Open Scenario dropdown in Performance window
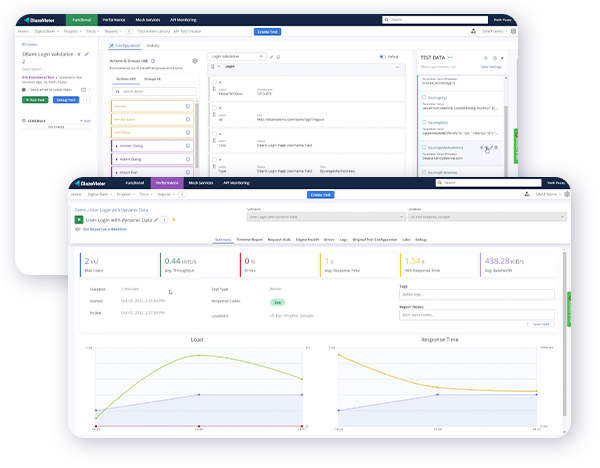600x468 pixels. [326, 217]
